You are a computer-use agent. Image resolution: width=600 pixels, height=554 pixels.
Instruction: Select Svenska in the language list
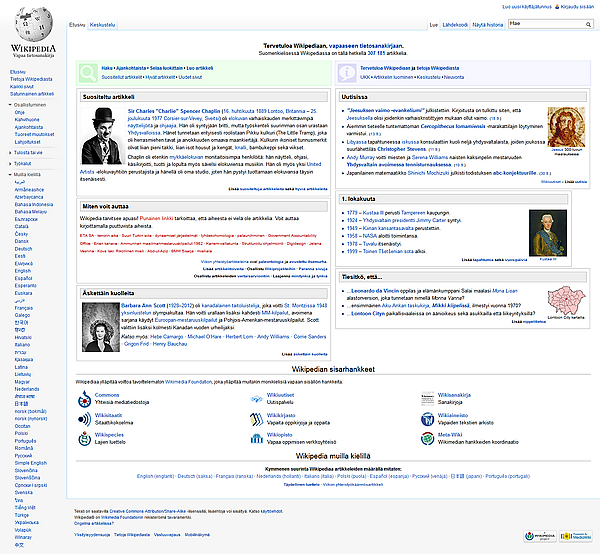24,493
